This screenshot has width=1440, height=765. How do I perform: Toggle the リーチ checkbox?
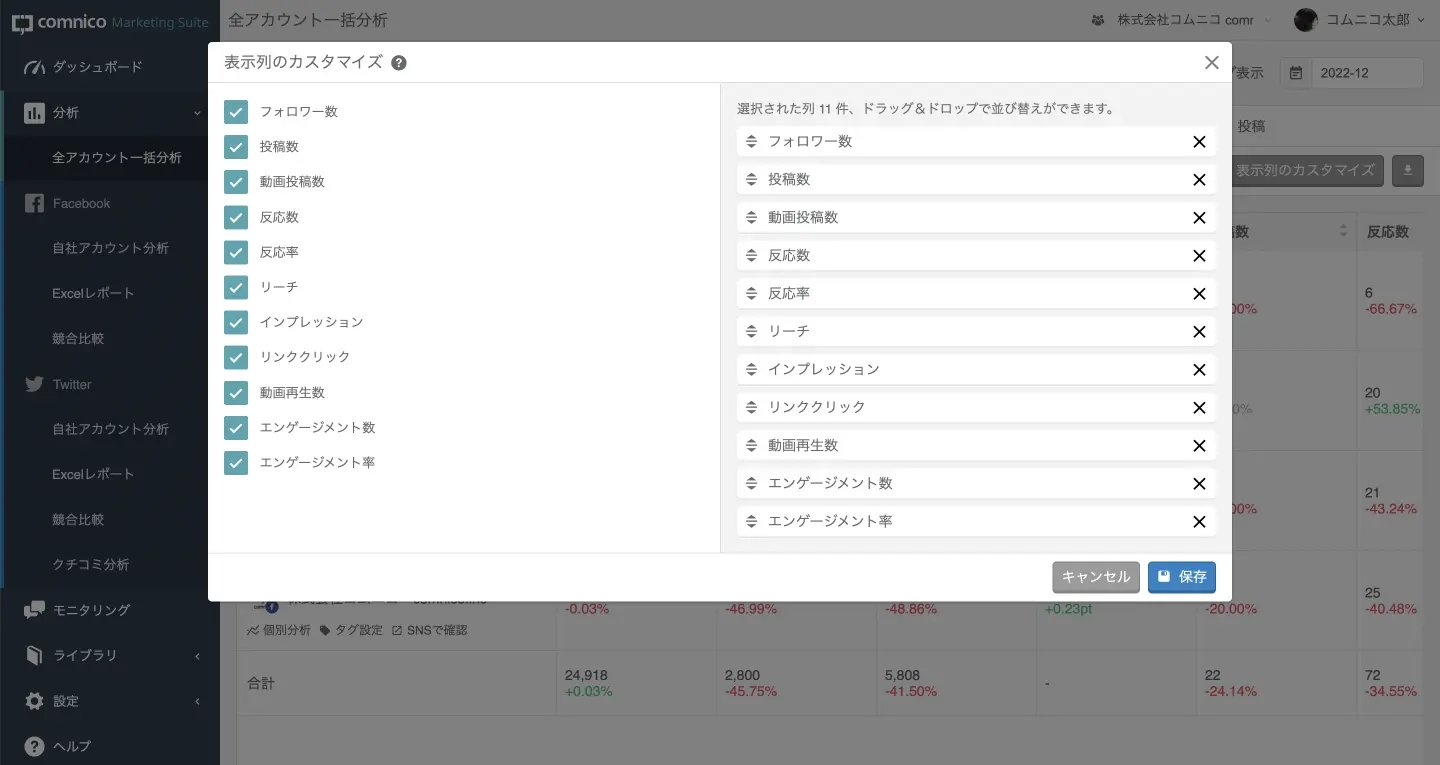pos(236,287)
